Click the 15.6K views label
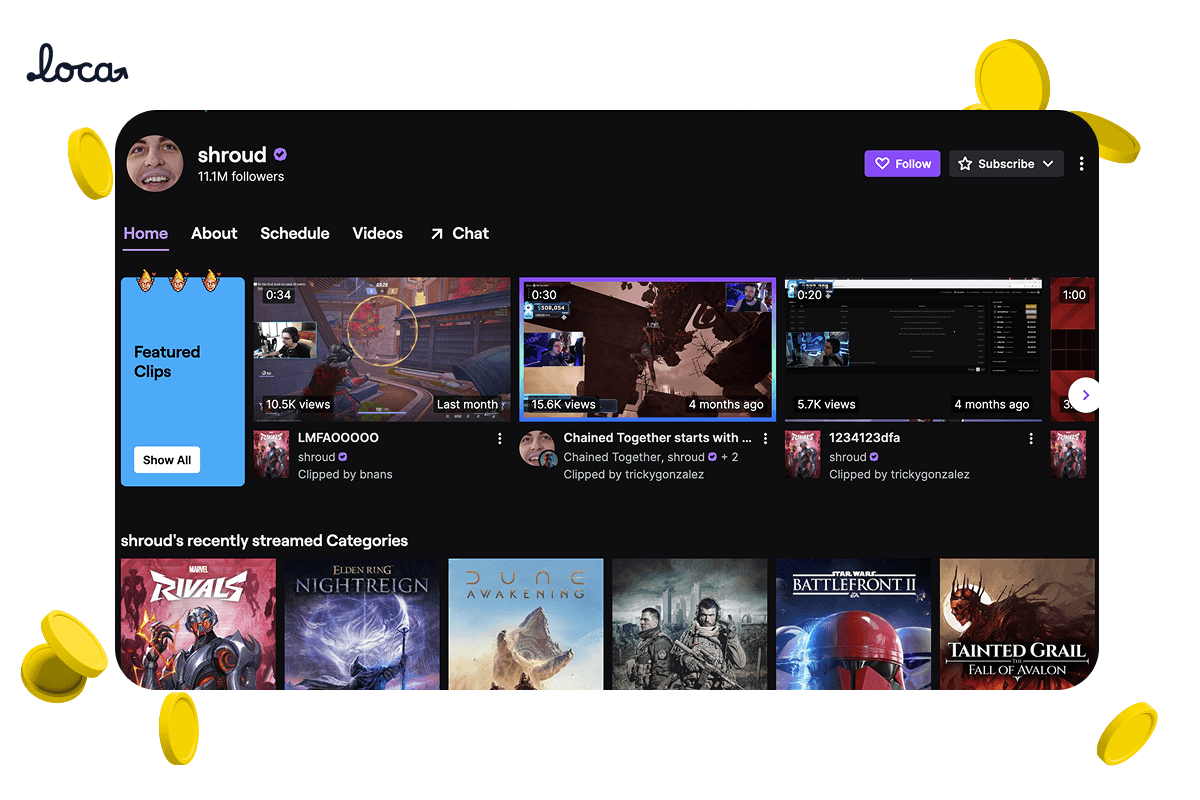1200x800 pixels. (x=564, y=405)
